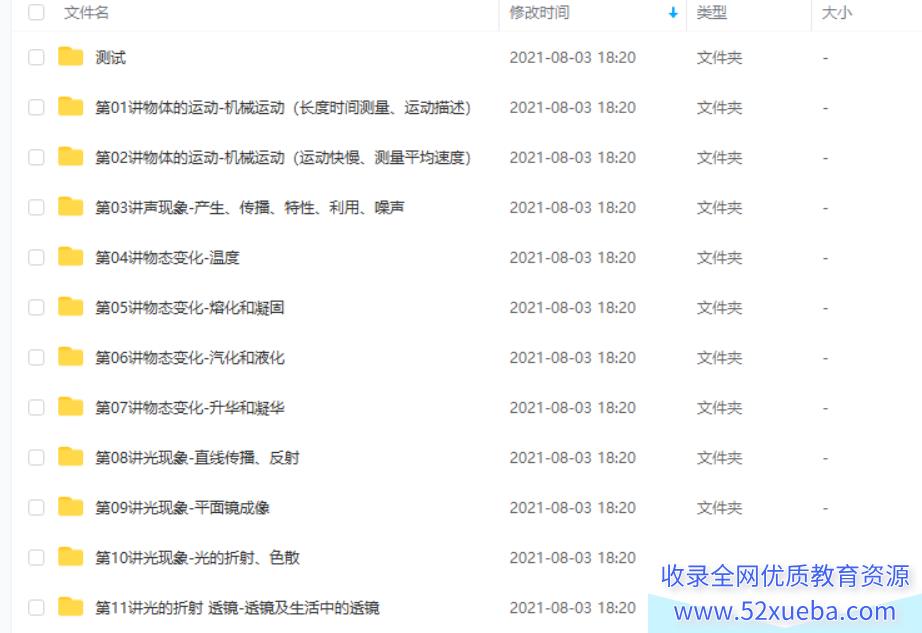Click the folder icon beside 第02讲物体的运动
Image resolution: width=922 pixels, height=633 pixels.
71,157
